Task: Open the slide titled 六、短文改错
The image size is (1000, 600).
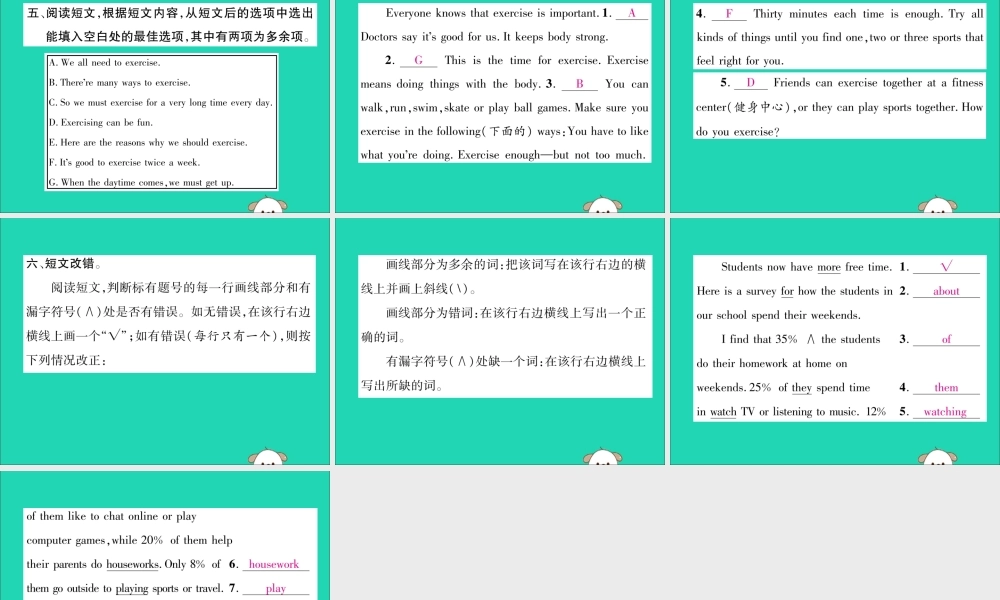Action: point(165,342)
